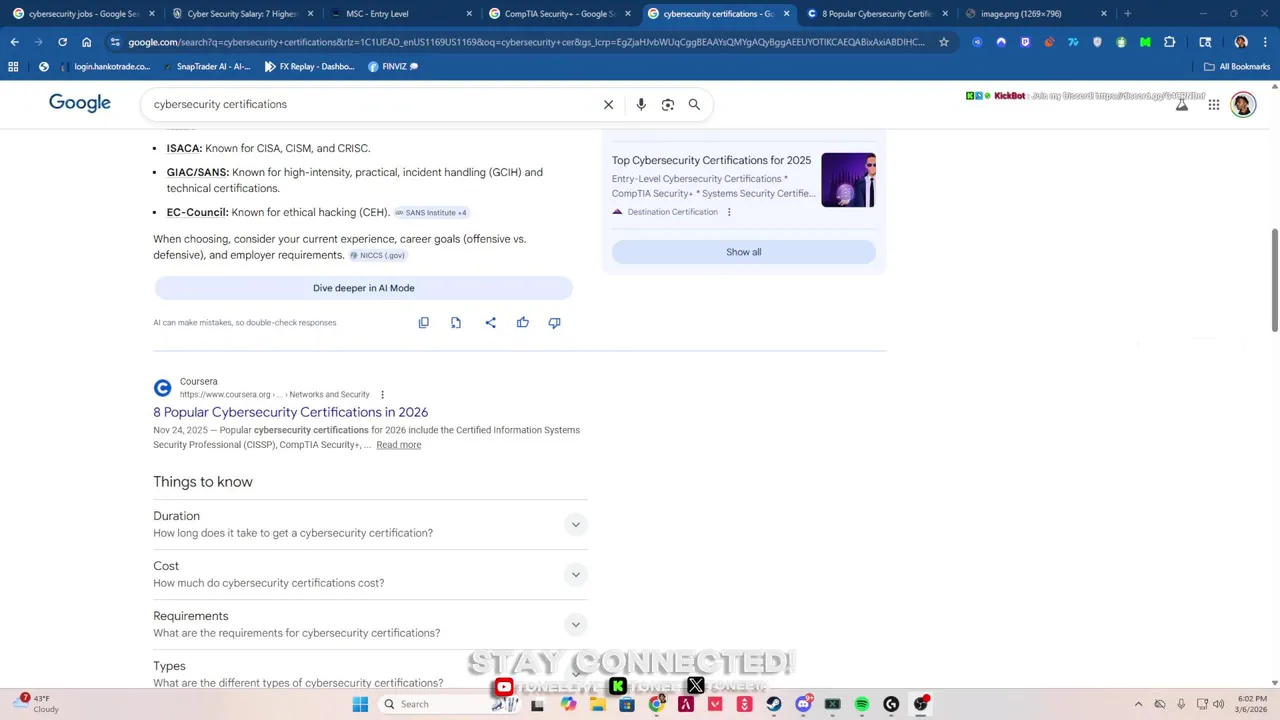Switch to Cyber Security Salary tab
The image size is (1280, 720).
(x=242, y=14)
